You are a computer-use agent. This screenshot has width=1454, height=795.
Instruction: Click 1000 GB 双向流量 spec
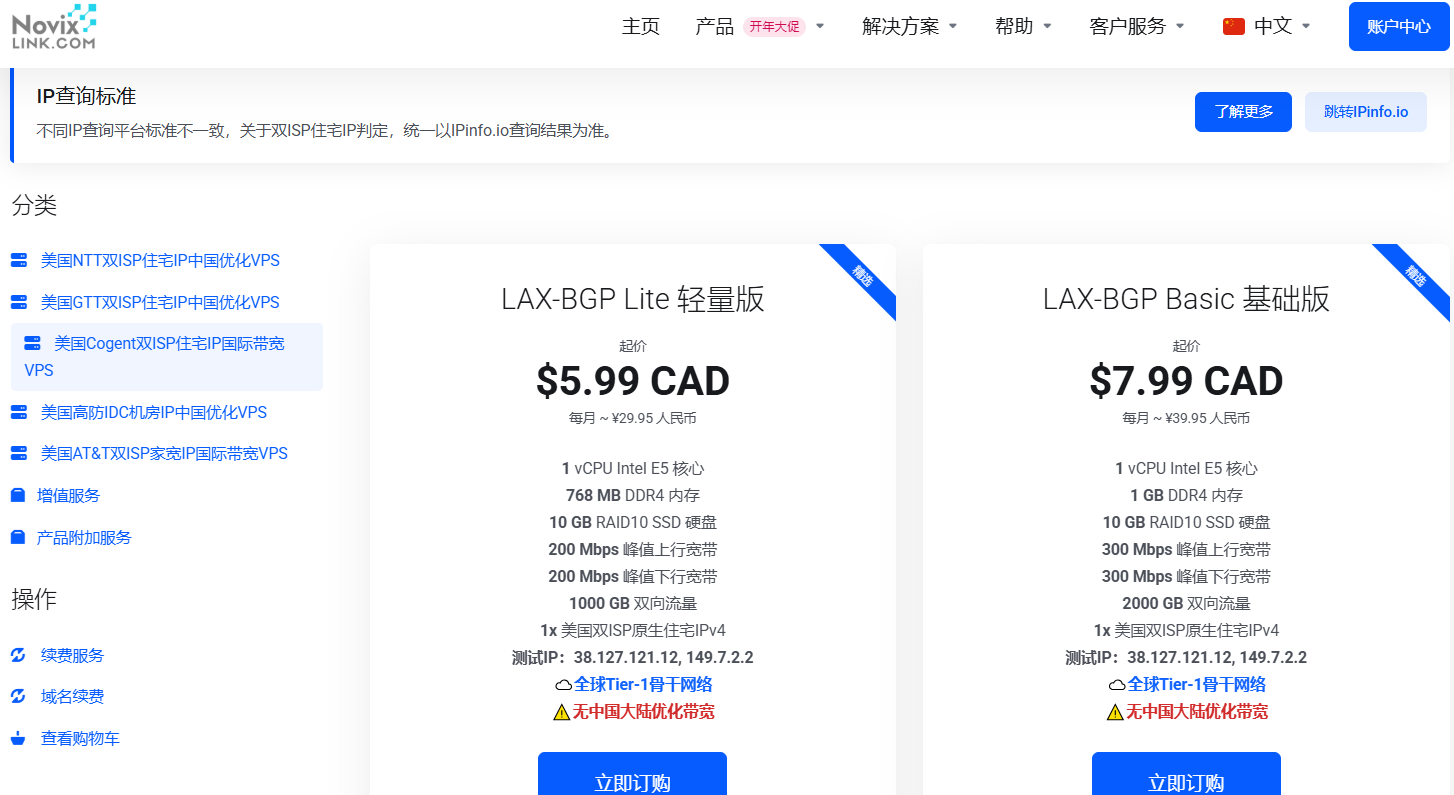(x=633, y=603)
